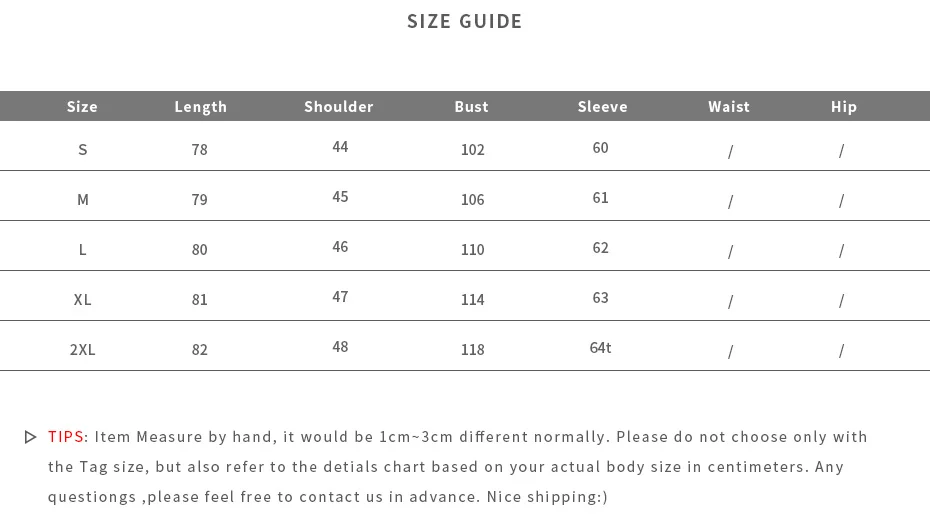
Task: Select the Sleeve column header
Action: (603, 107)
